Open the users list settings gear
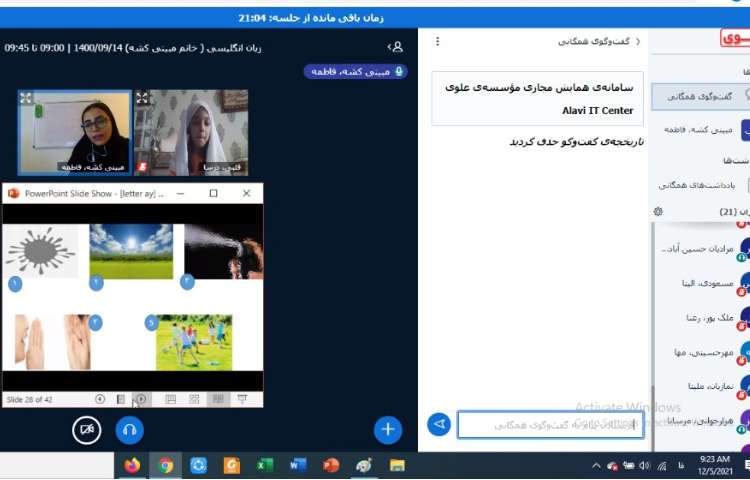The width and height of the screenshot is (750, 480). pos(658,211)
